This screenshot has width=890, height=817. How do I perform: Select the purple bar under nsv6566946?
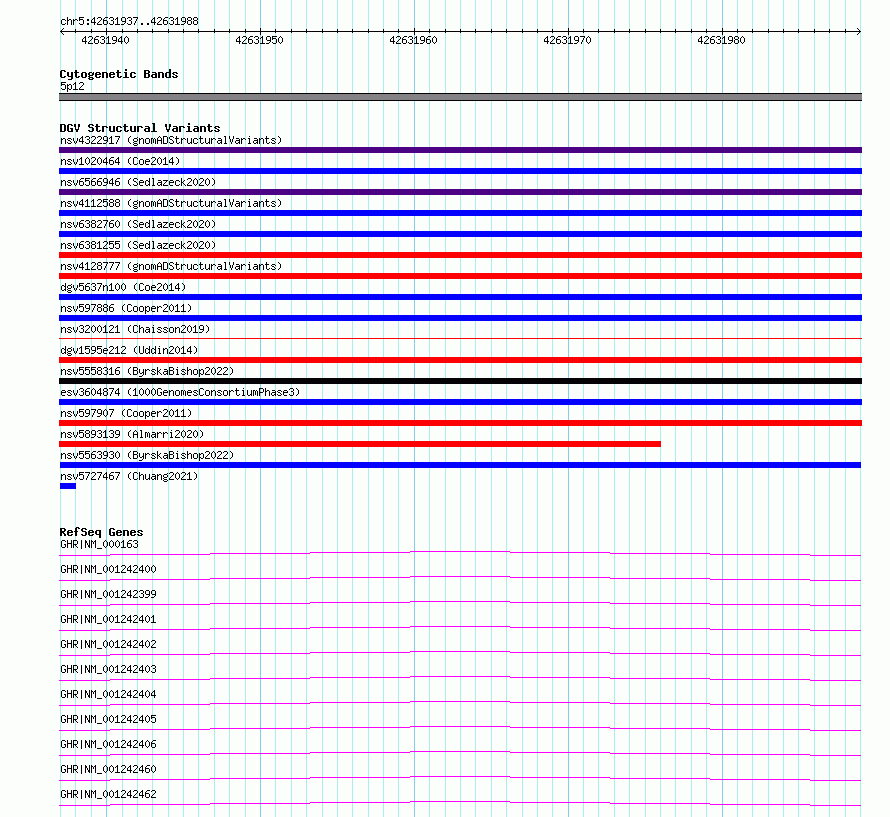(x=460, y=192)
